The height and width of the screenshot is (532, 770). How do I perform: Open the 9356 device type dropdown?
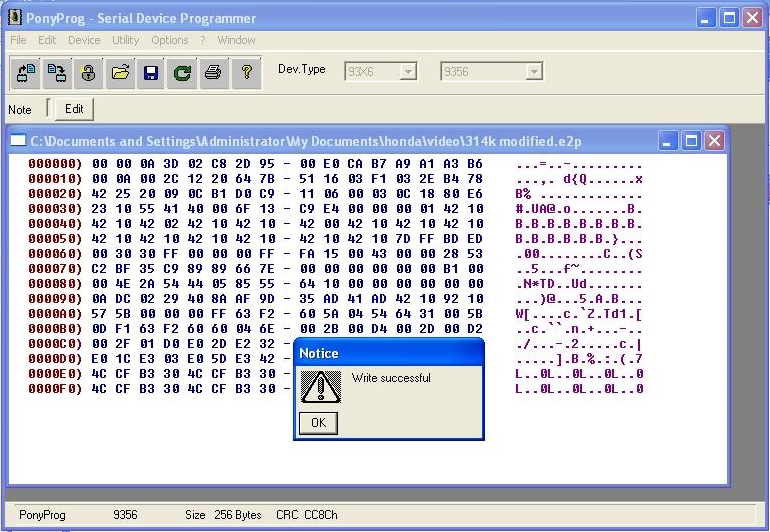pos(533,72)
